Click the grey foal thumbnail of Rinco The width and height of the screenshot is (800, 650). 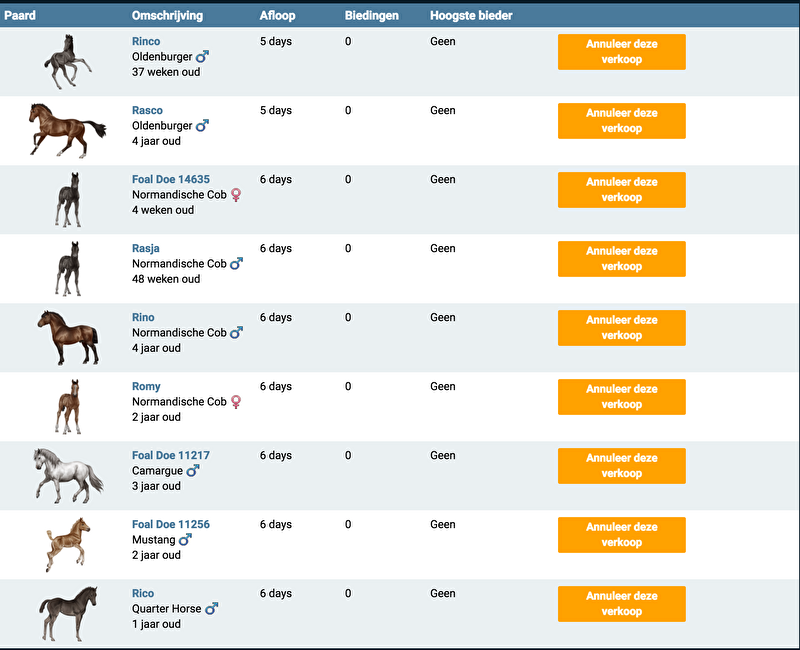[66, 62]
